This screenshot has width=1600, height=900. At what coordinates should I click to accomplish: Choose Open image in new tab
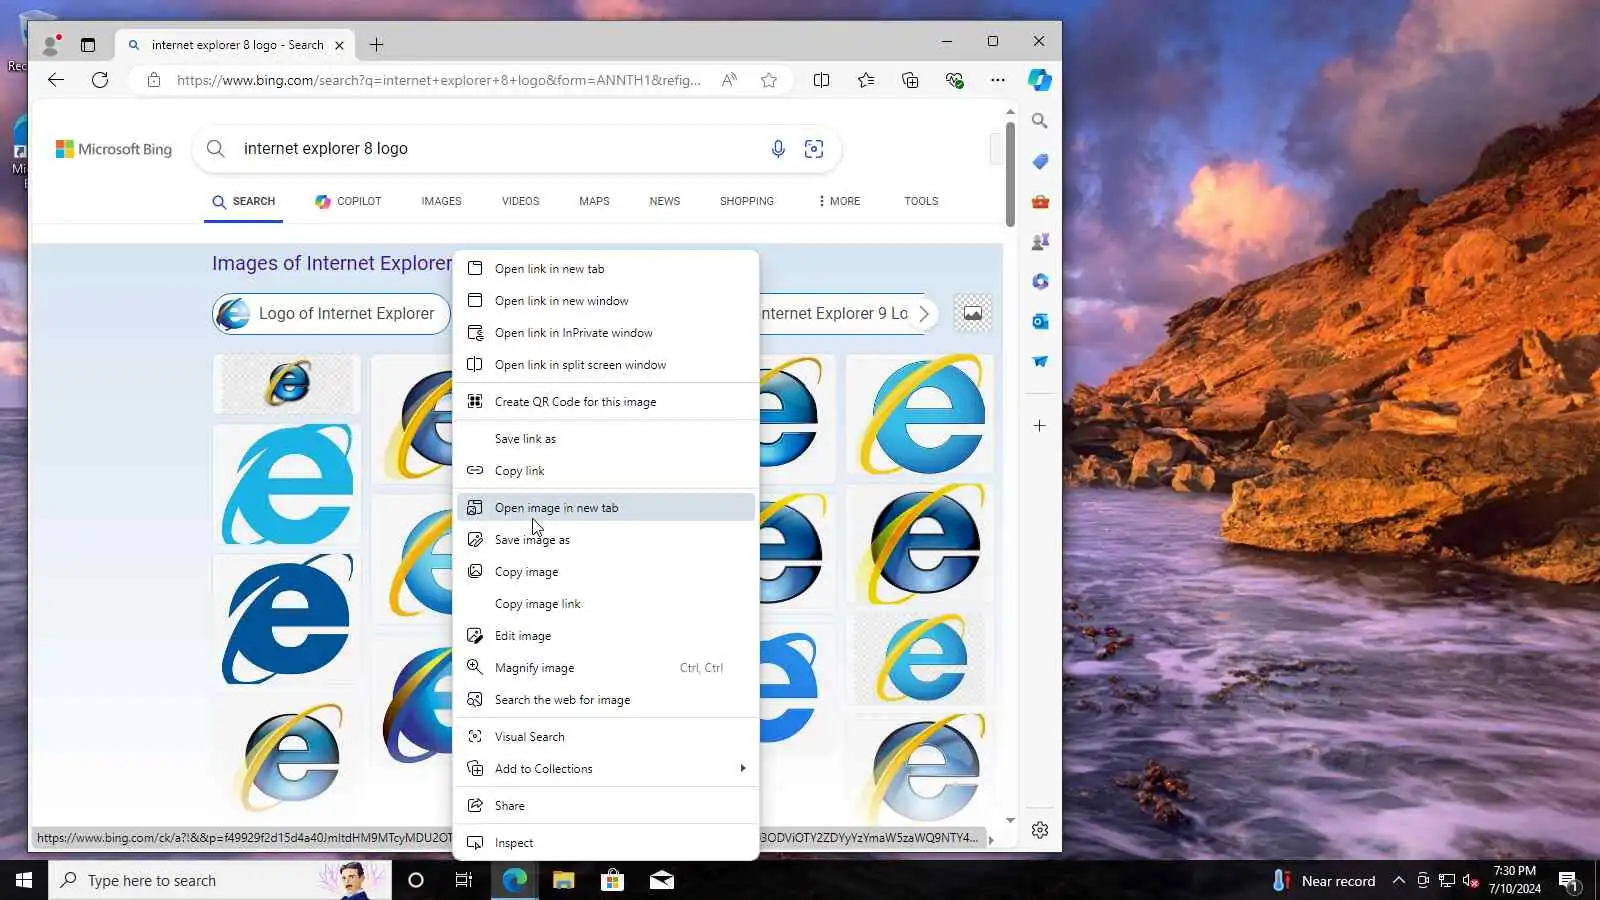tap(606, 508)
